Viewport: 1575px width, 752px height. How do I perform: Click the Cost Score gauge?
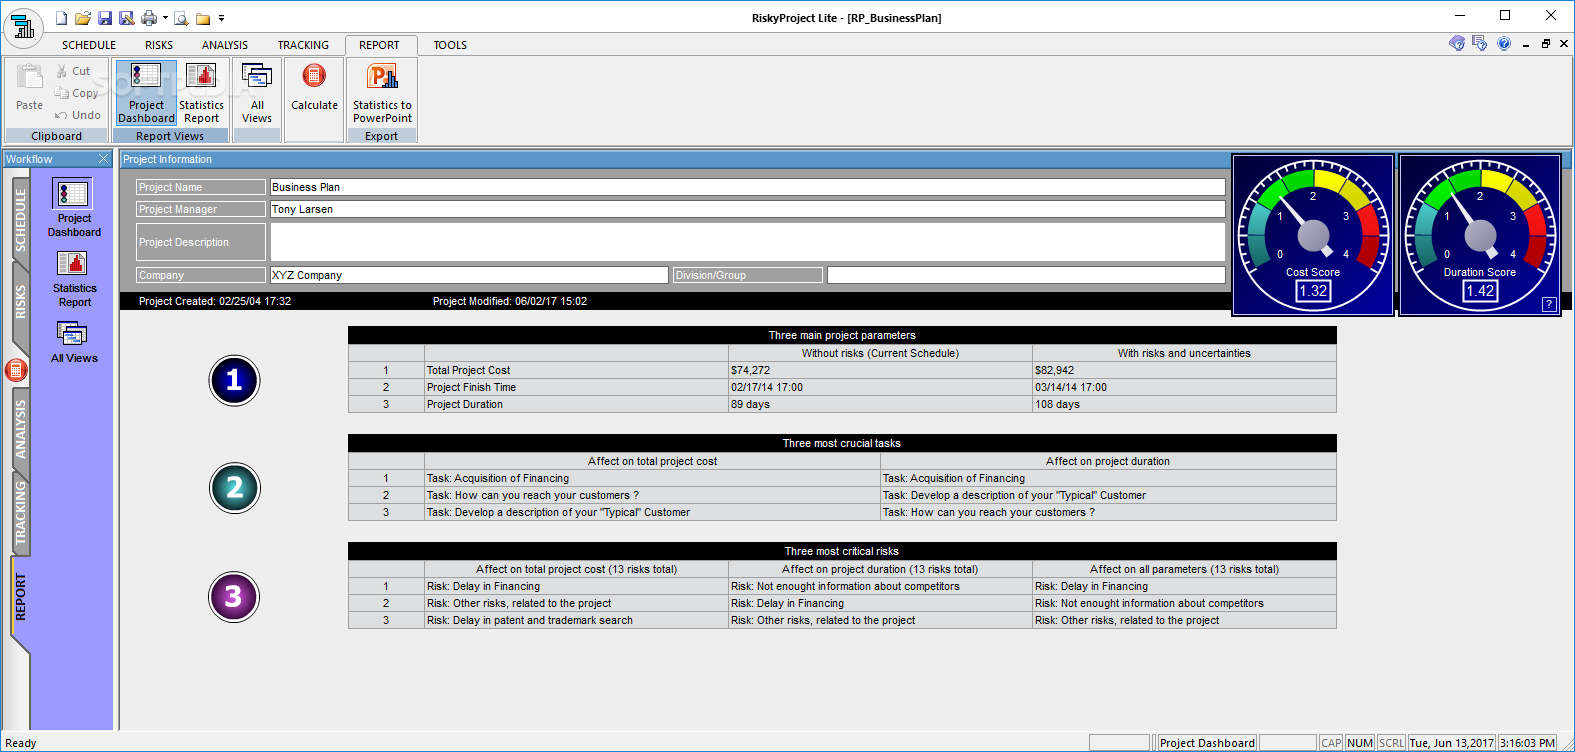coord(1313,235)
